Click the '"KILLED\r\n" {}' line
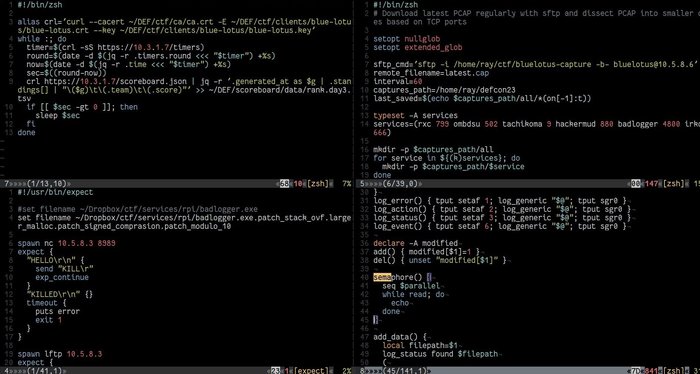This screenshot has height=374, width=700. click(60, 295)
